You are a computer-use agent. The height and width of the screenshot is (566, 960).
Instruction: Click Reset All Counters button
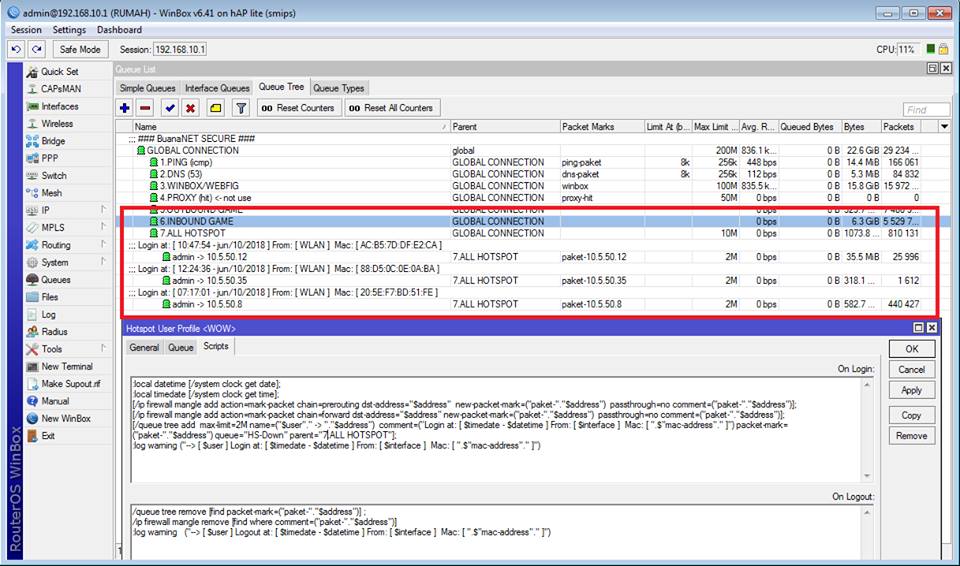click(x=392, y=108)
